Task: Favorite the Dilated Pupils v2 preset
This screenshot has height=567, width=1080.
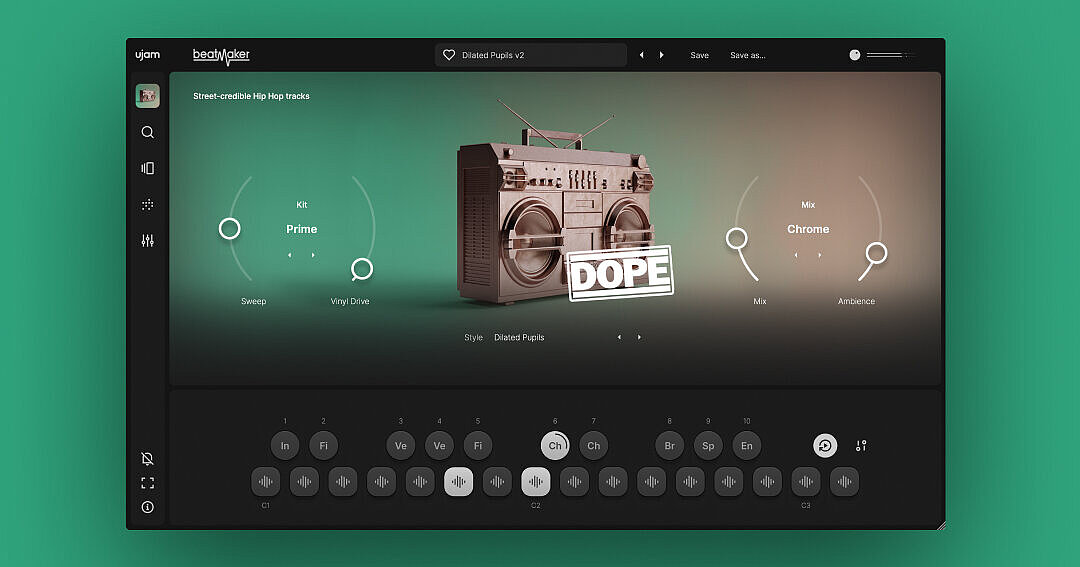Action: (x=449, y=56)
